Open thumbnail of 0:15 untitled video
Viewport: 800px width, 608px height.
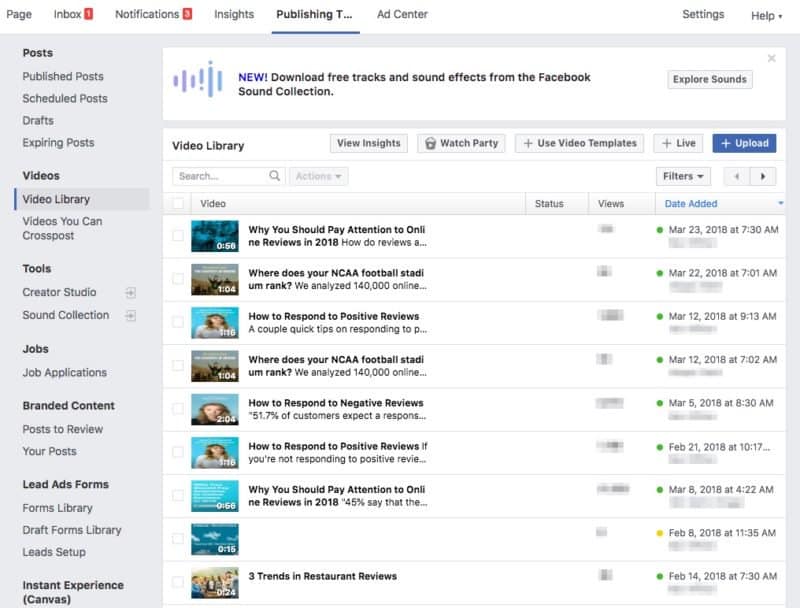(x=215, y=539)
